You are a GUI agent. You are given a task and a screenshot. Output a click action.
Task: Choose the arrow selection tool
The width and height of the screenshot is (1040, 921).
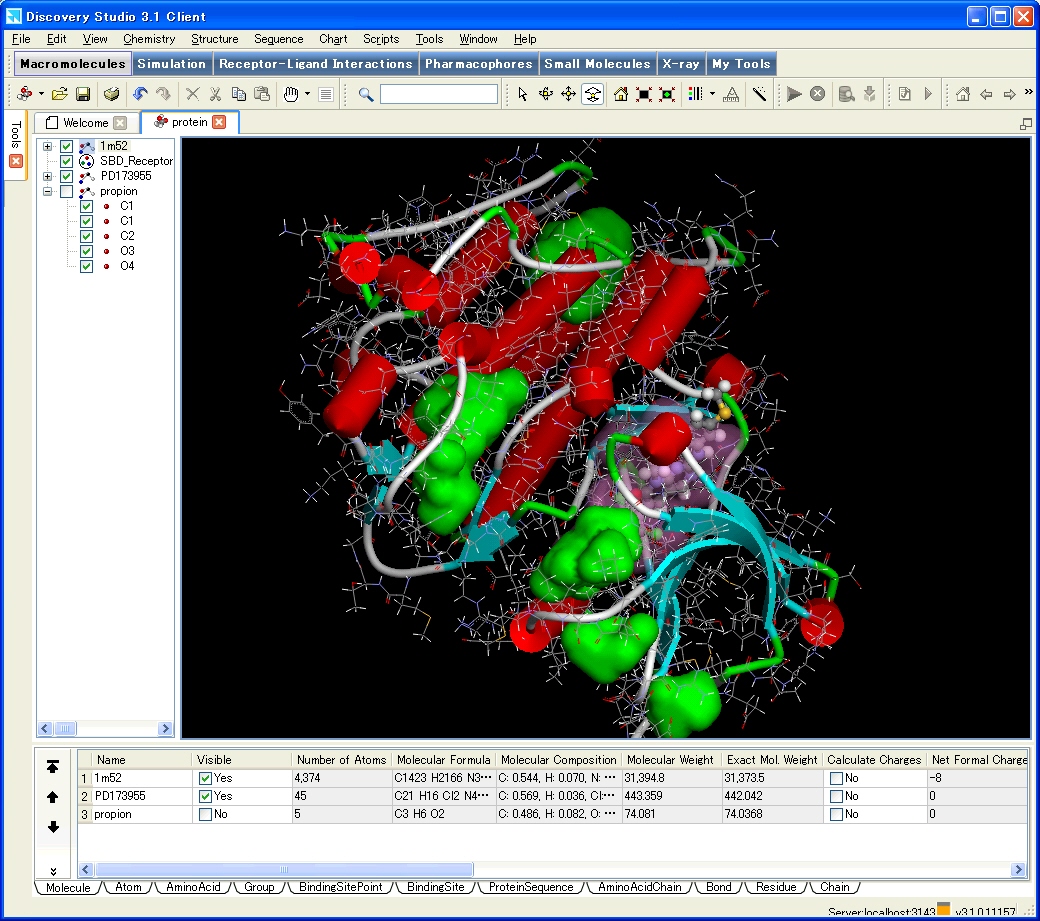[x=523, y=94]
